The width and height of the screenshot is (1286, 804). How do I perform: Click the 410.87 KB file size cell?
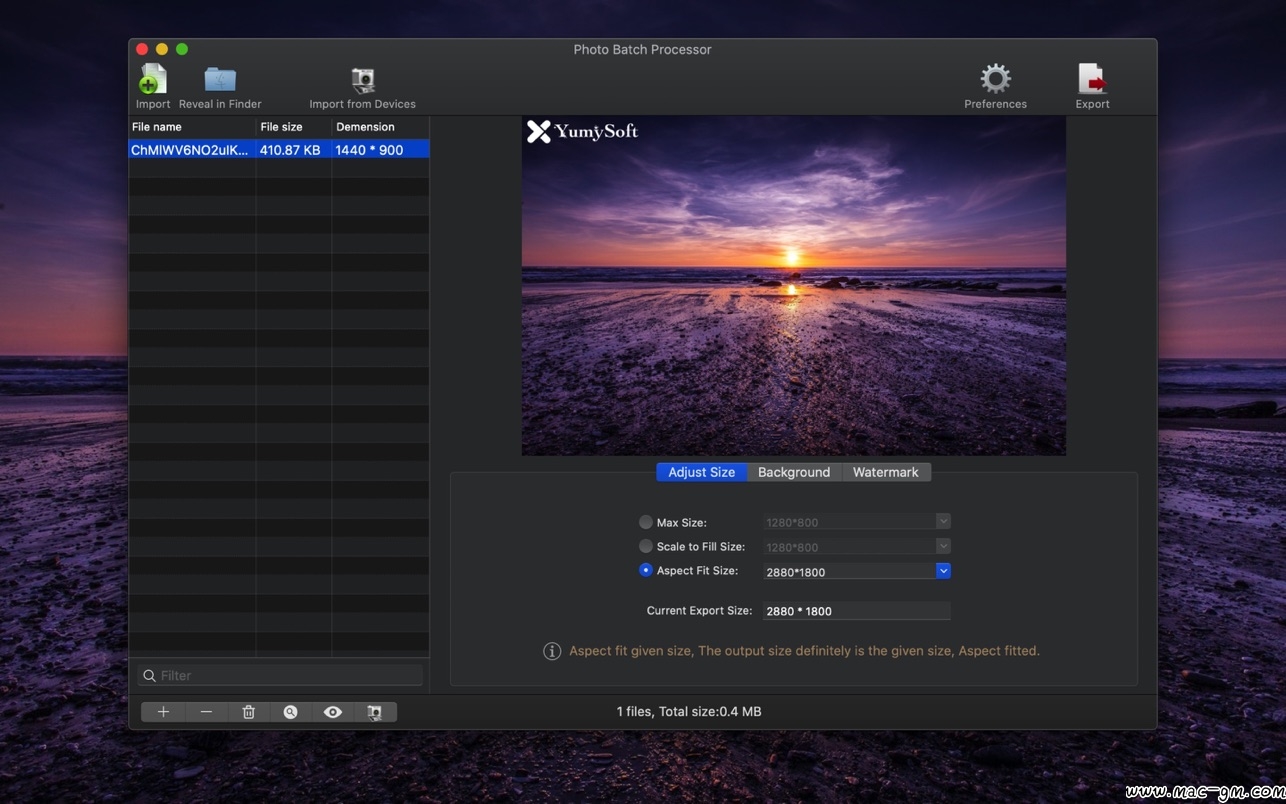(290, 150)
